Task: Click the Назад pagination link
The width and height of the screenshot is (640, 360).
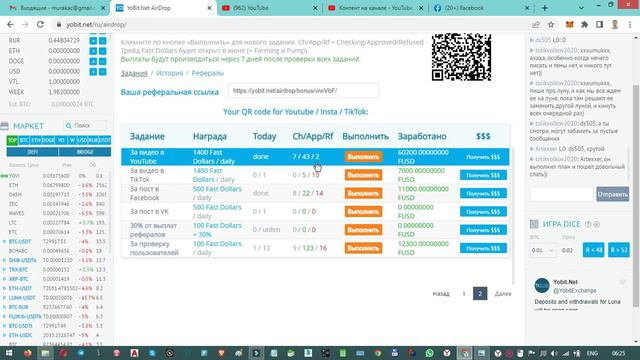Action: [441, 293]
